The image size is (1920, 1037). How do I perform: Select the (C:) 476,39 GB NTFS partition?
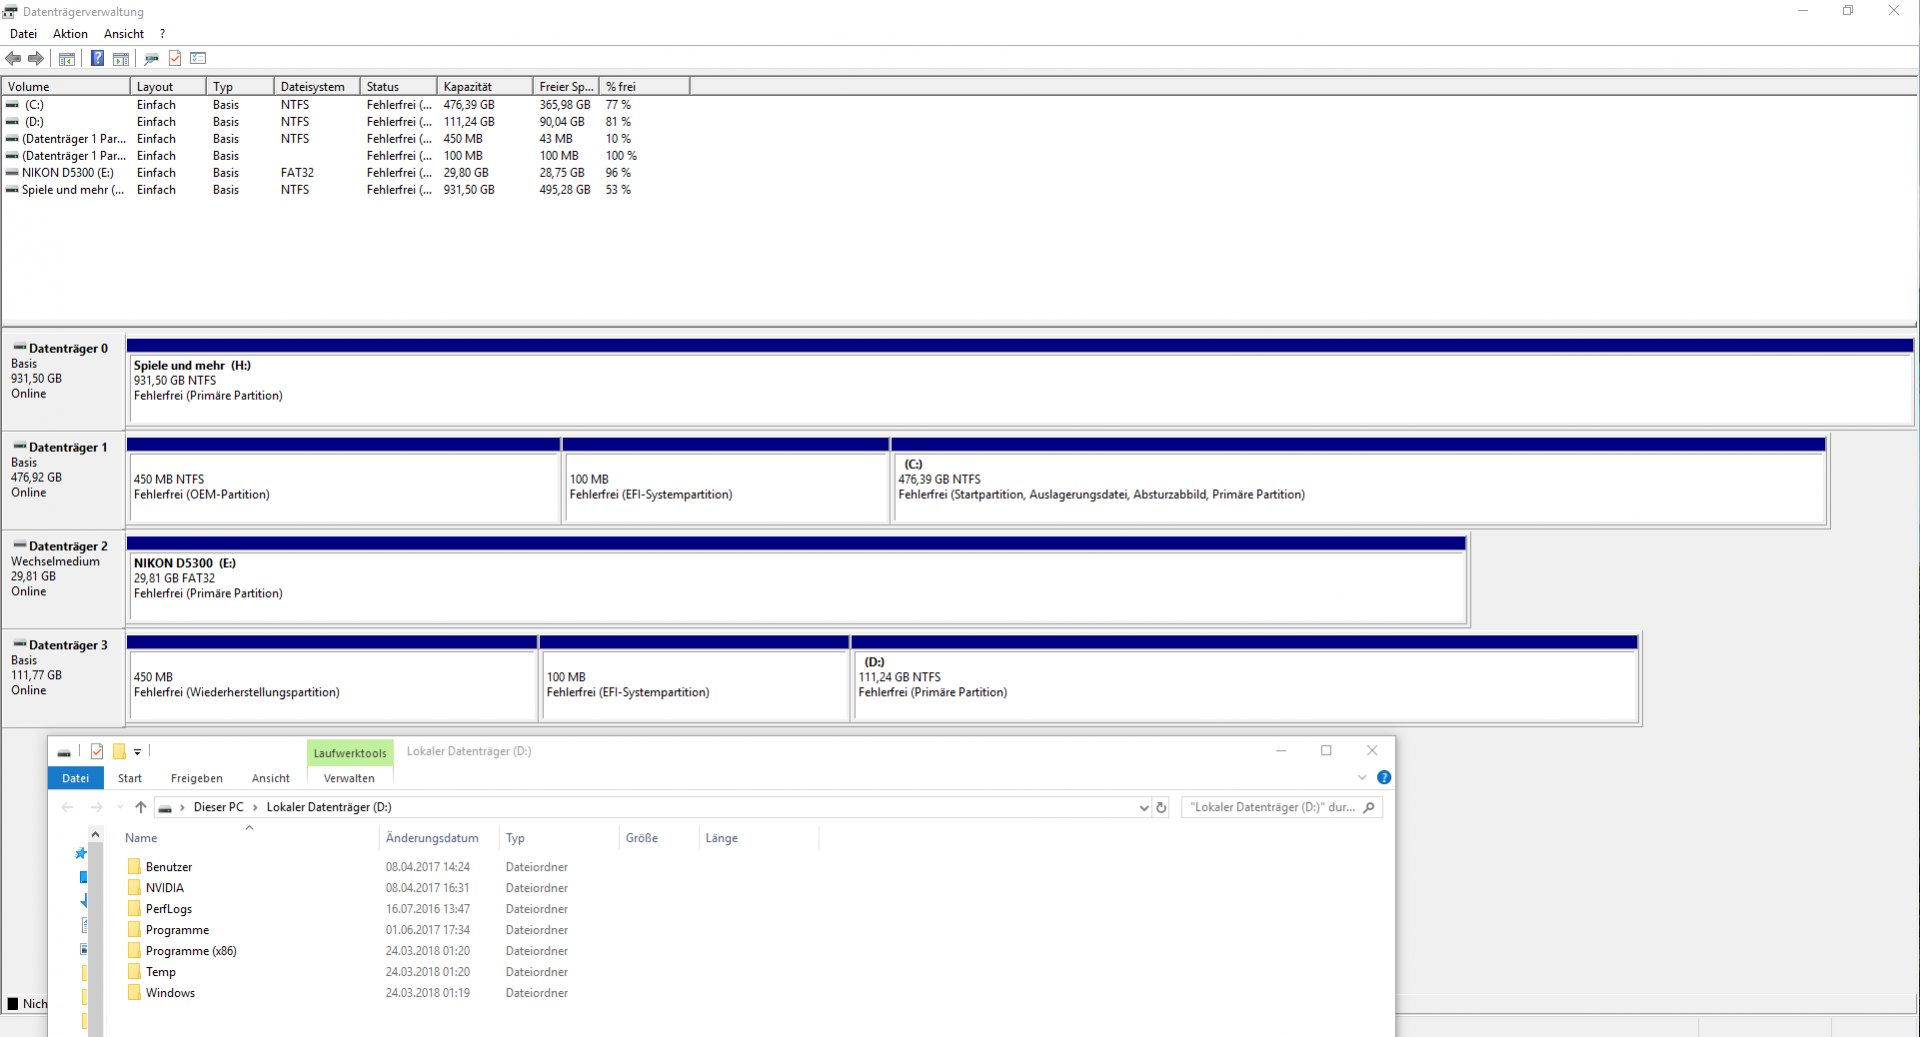[x=1359, y=481]
